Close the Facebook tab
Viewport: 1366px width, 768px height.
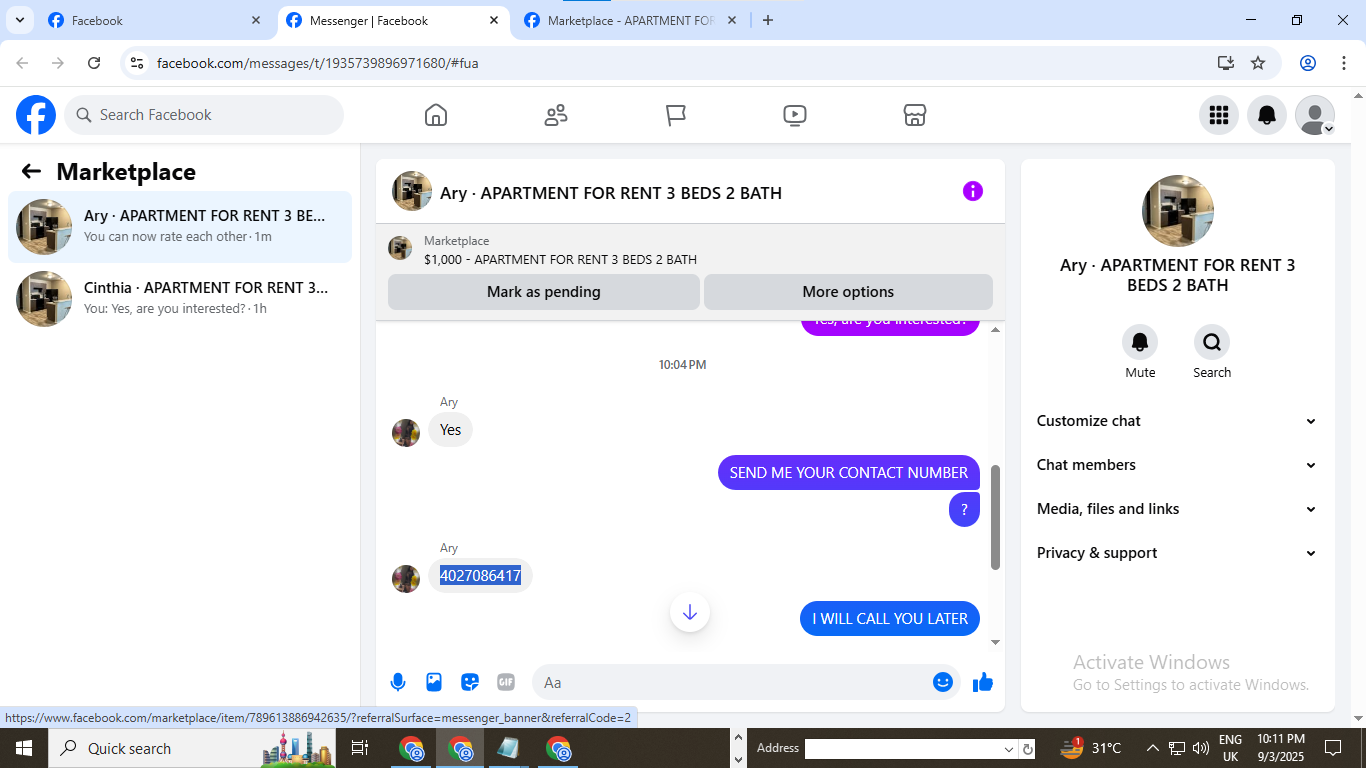pos(256,20)
